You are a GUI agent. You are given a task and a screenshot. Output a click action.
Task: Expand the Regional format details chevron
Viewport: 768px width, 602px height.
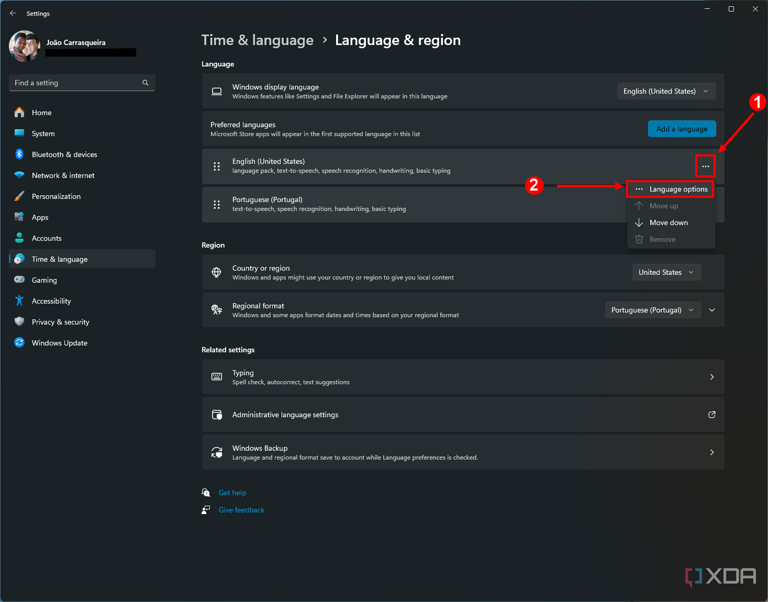[x=712, y=310]
